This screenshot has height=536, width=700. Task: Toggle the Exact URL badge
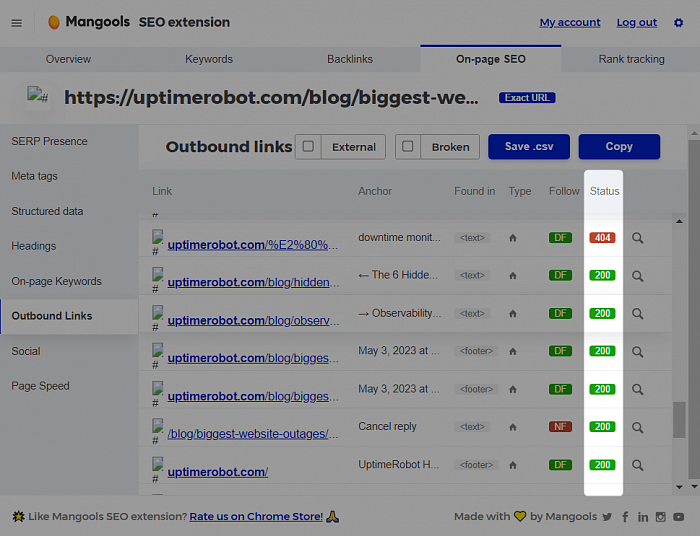point(527,98)
